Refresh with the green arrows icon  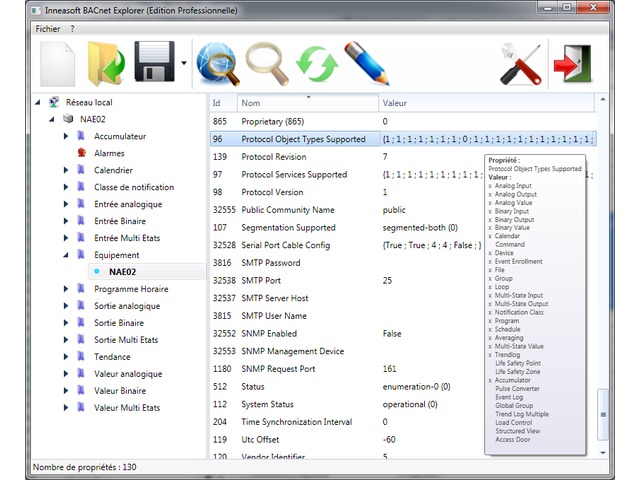[x=316, y=65]
